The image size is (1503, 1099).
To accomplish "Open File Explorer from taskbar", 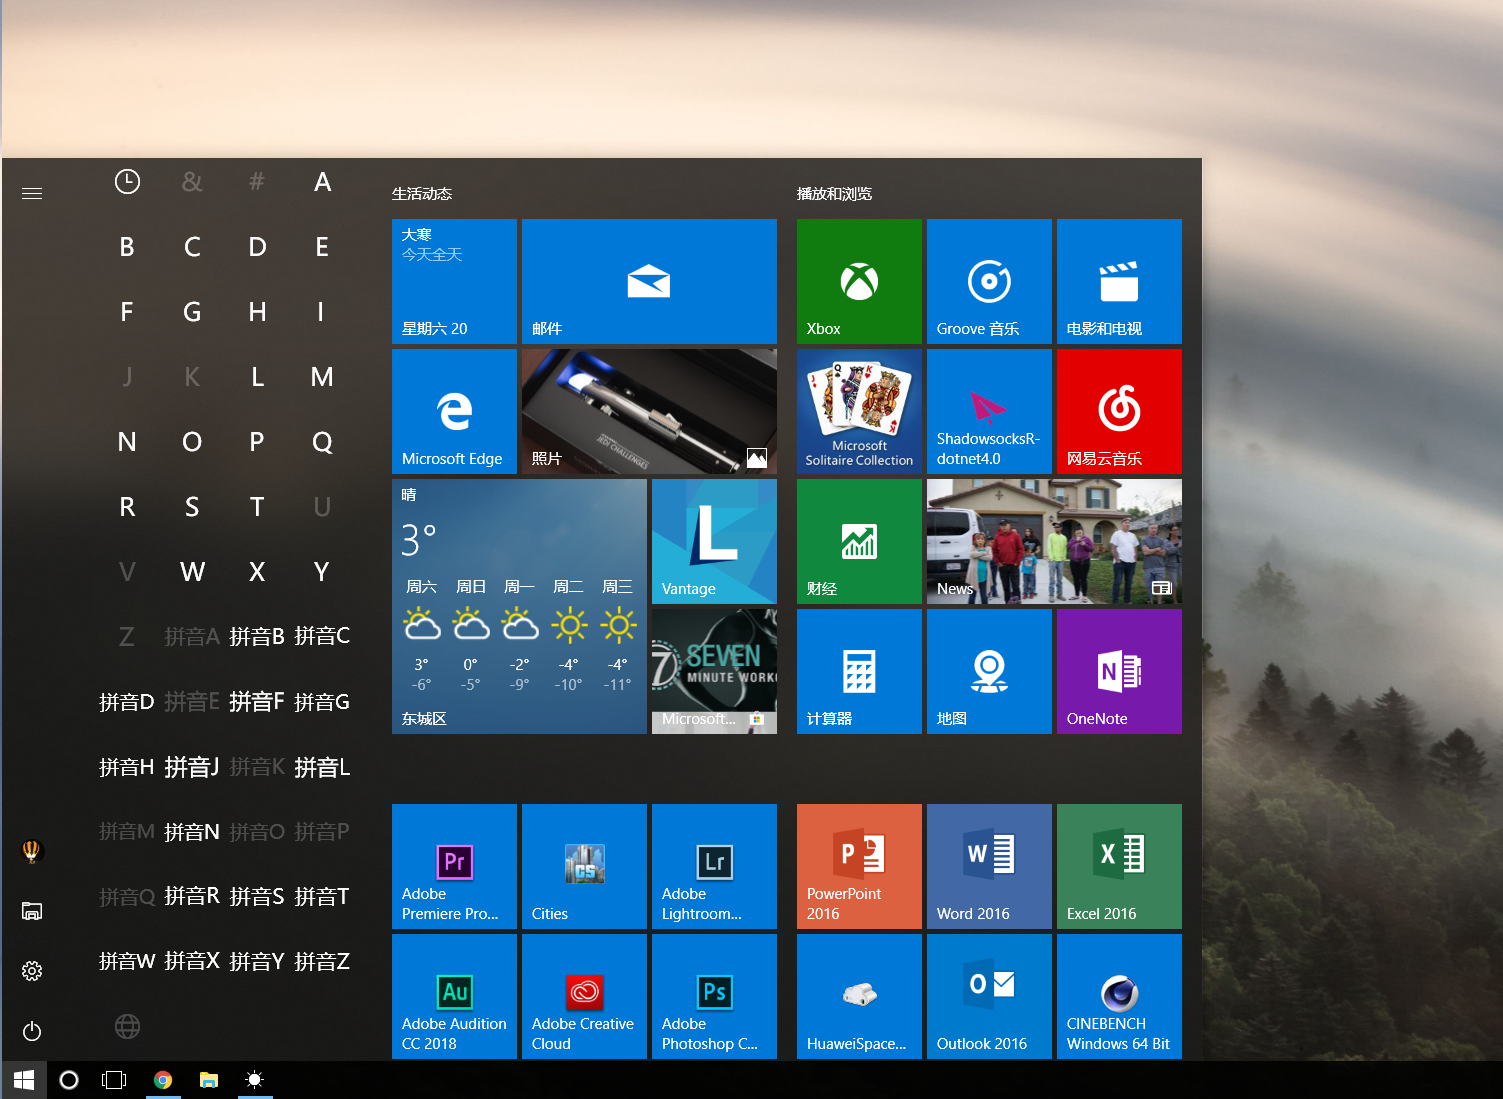I will pyautogui.click(x=208, y=1080).
